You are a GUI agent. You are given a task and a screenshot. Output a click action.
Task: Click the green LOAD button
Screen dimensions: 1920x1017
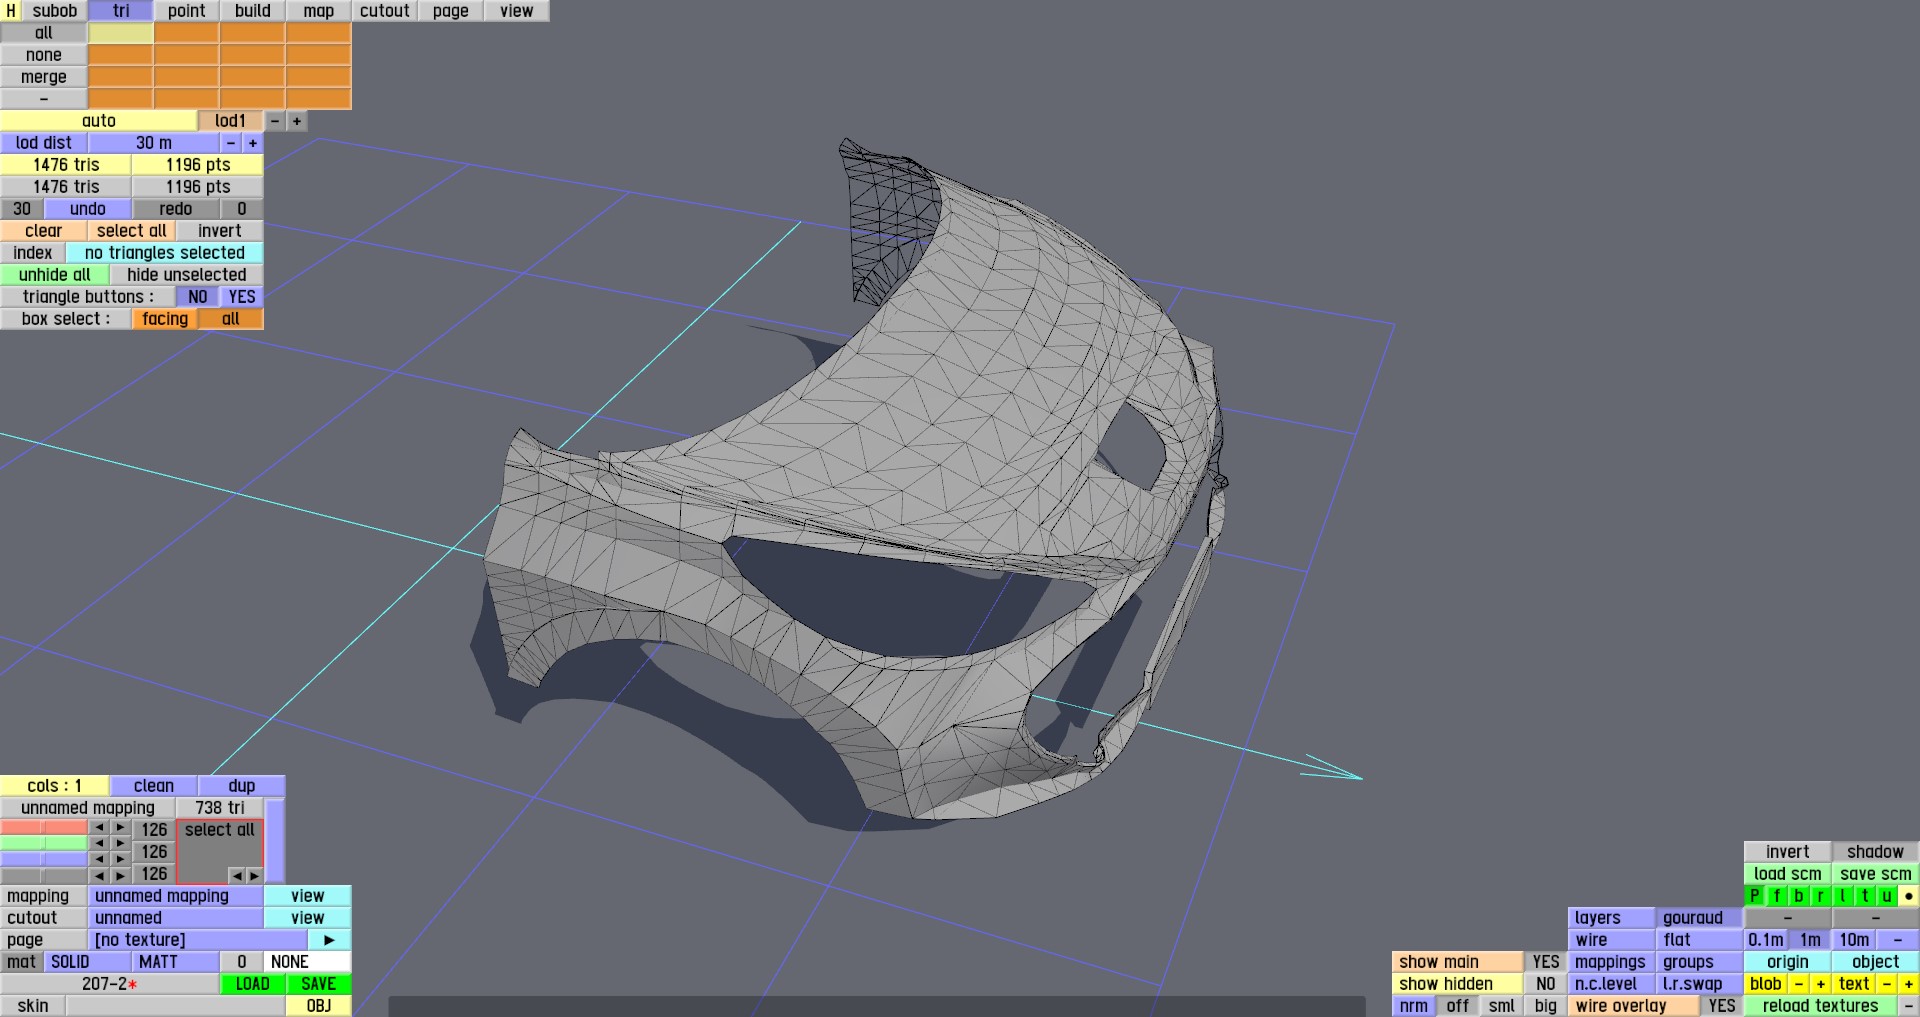point(252,984)
